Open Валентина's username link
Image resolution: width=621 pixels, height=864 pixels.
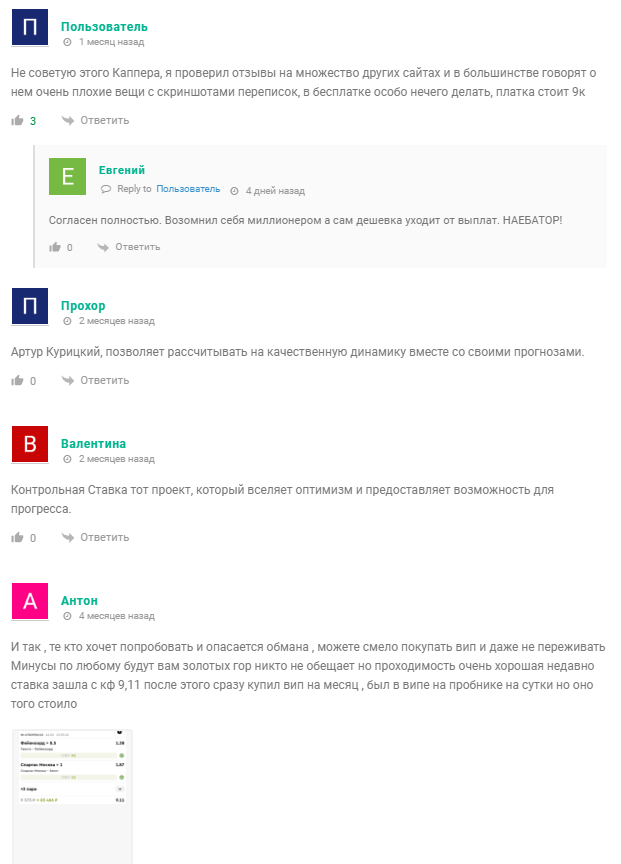(x=93, y=444)
